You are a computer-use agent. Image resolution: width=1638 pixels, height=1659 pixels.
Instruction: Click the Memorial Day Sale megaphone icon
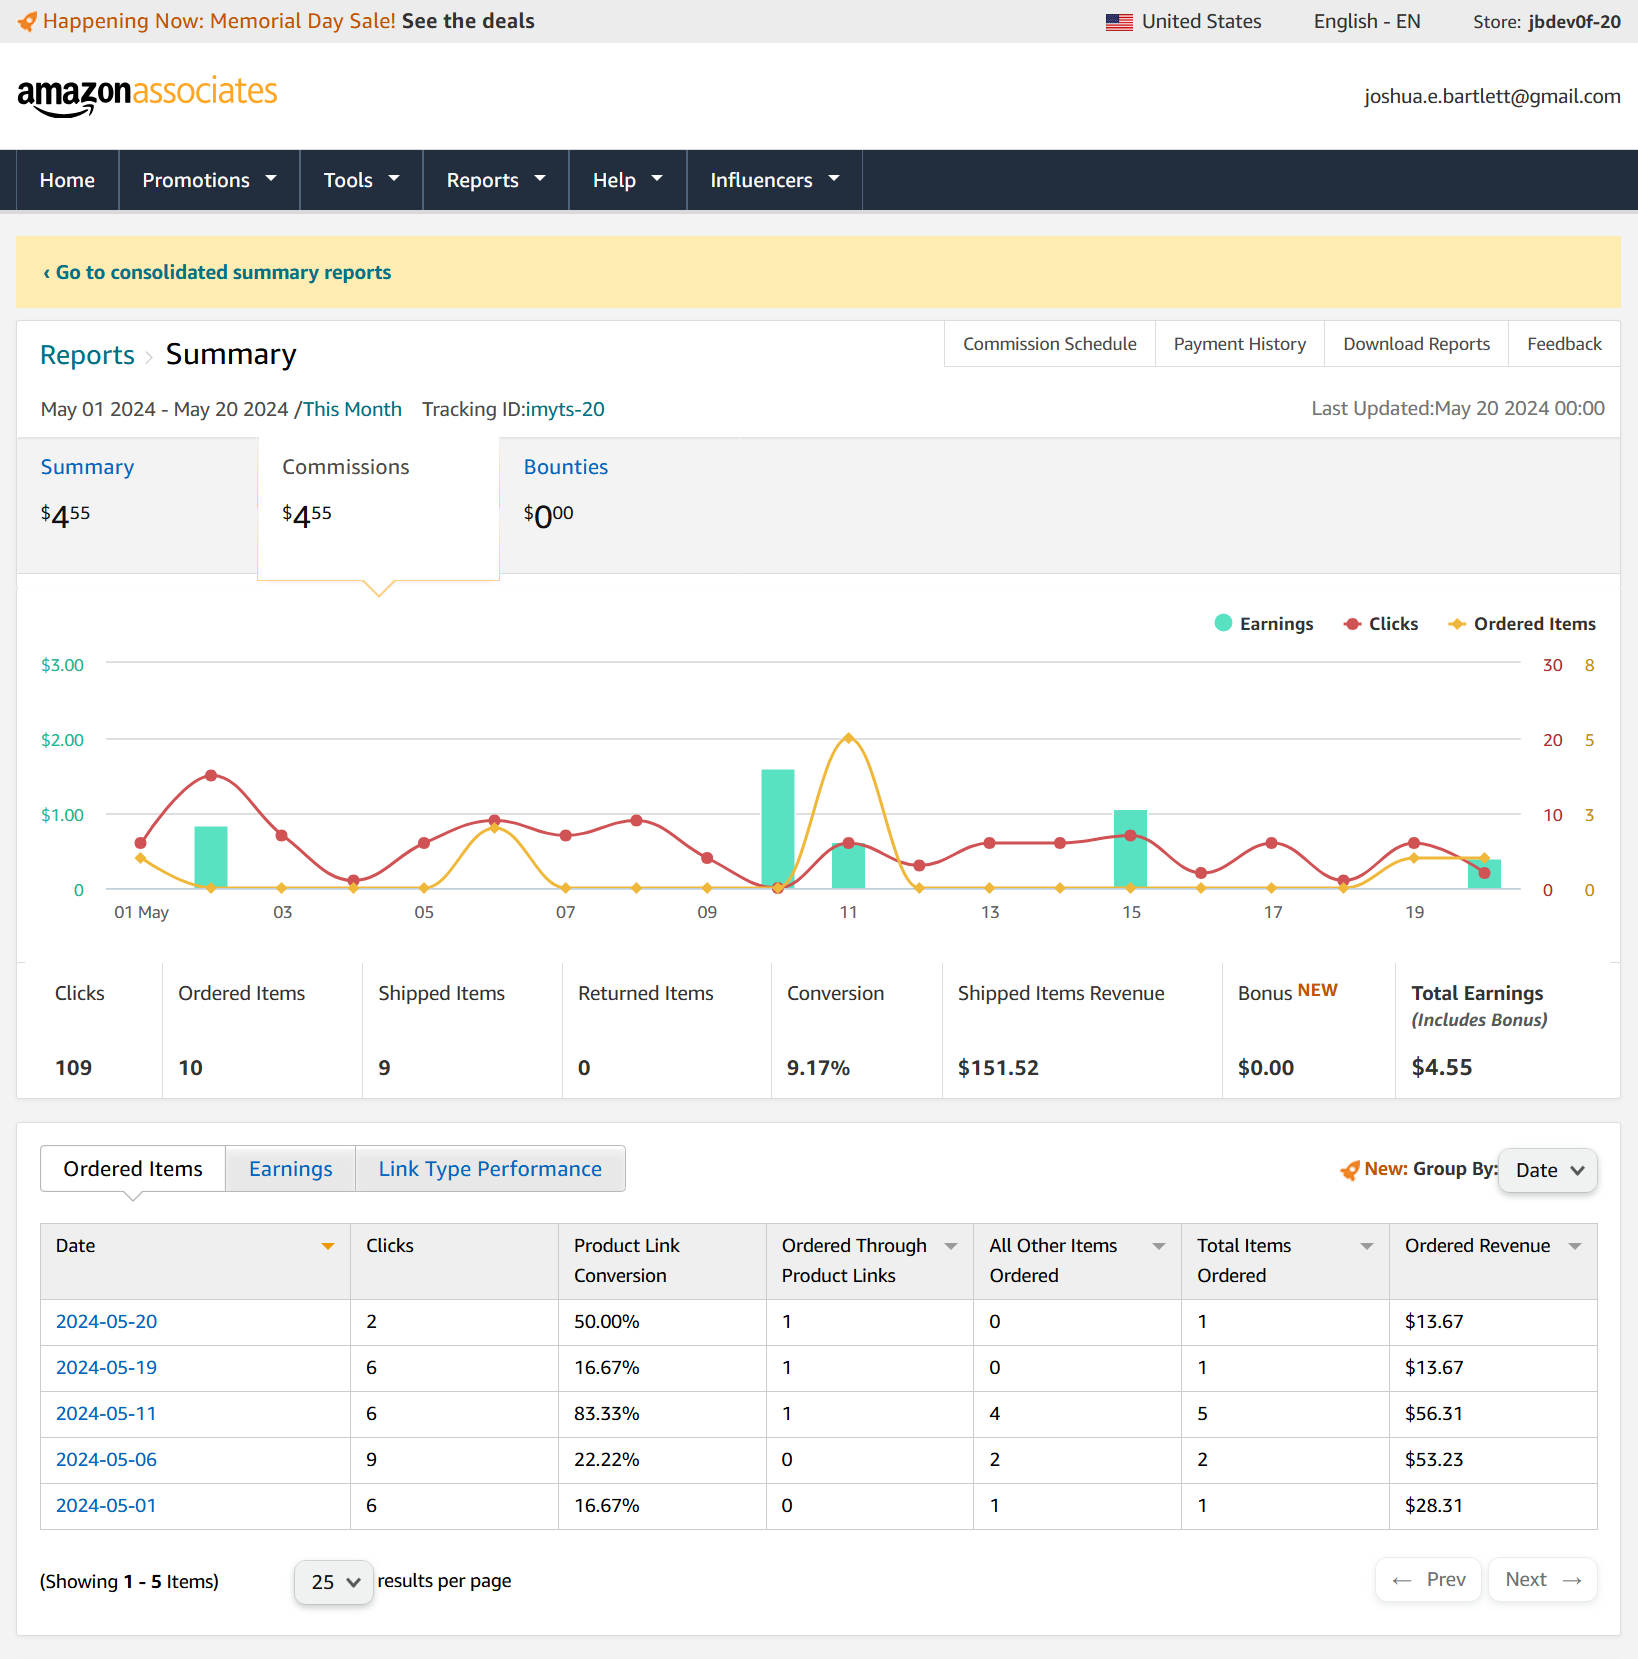[x=27, y=21]
